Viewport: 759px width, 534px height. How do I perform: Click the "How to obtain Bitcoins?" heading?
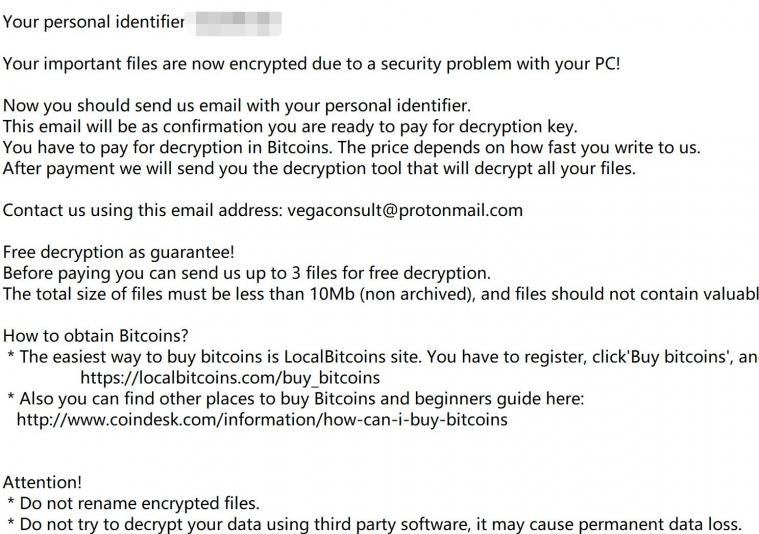click(x=96, y=335)
